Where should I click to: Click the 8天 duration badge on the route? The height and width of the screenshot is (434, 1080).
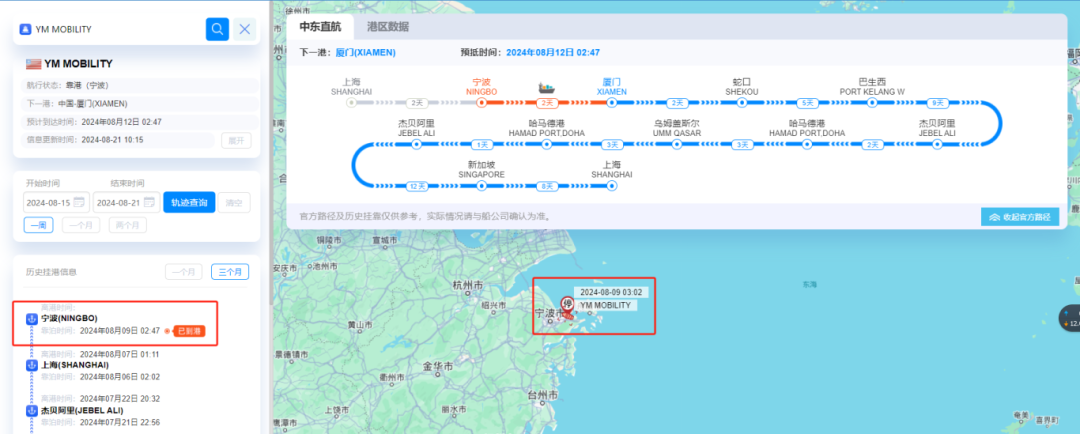coord(547,186)
